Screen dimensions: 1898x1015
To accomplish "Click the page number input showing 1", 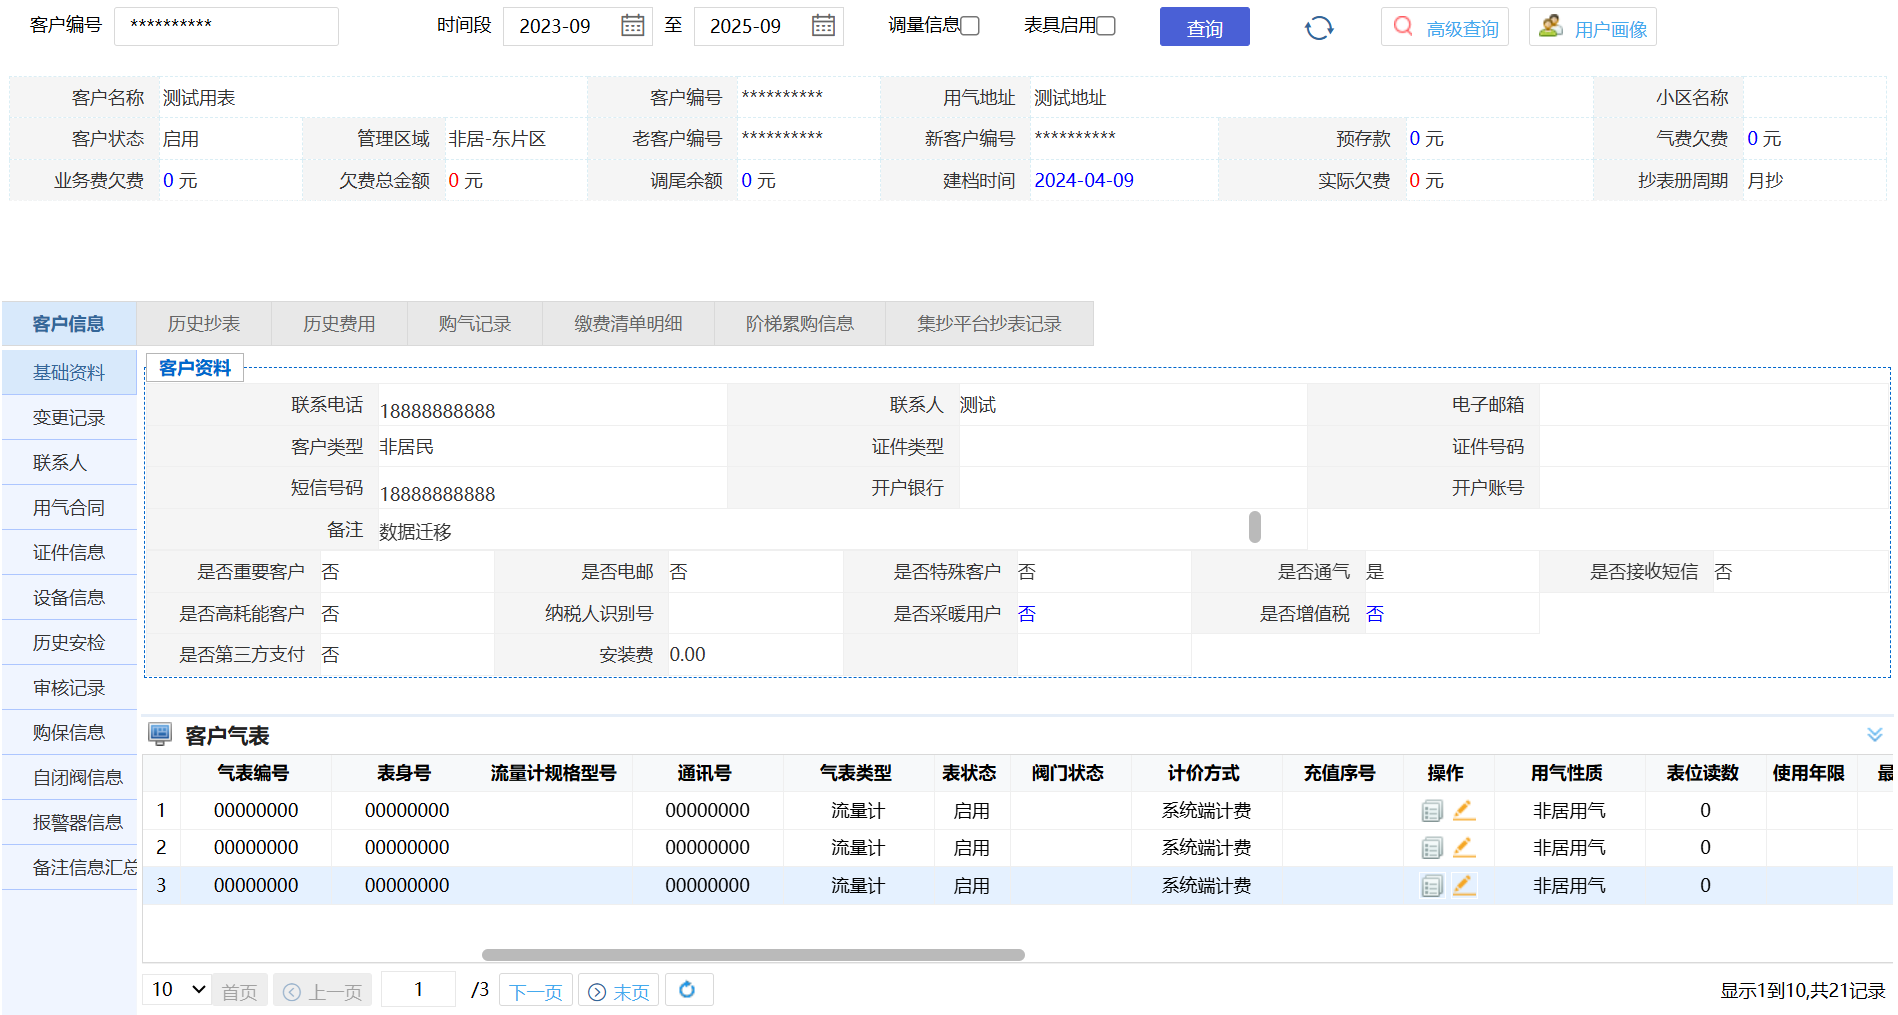I will pyautogui.click(x=418, y=989).
